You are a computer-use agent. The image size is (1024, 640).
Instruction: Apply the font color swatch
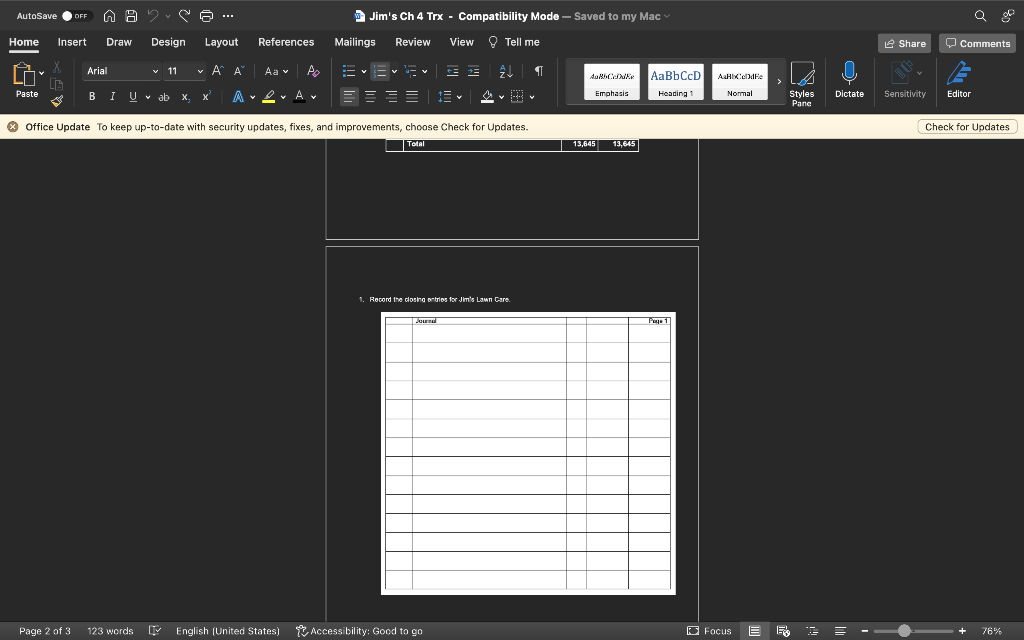tap(299, 97)
